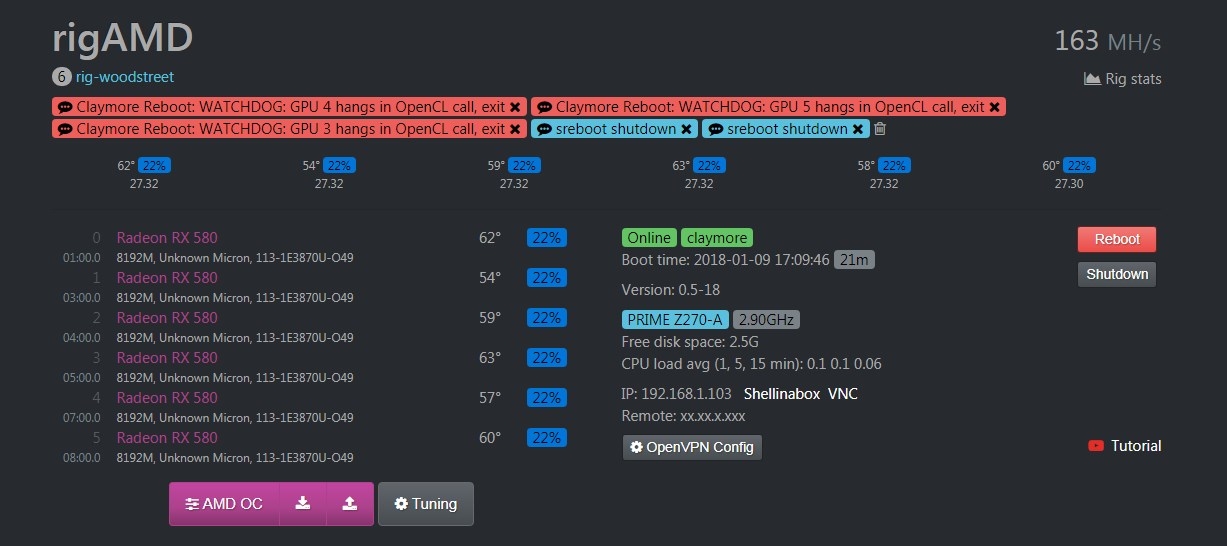Screen dimensions: 1227x546
Task: Click the 22% fan badge in GPU 5 list row
Action: (x=546, y=438)
